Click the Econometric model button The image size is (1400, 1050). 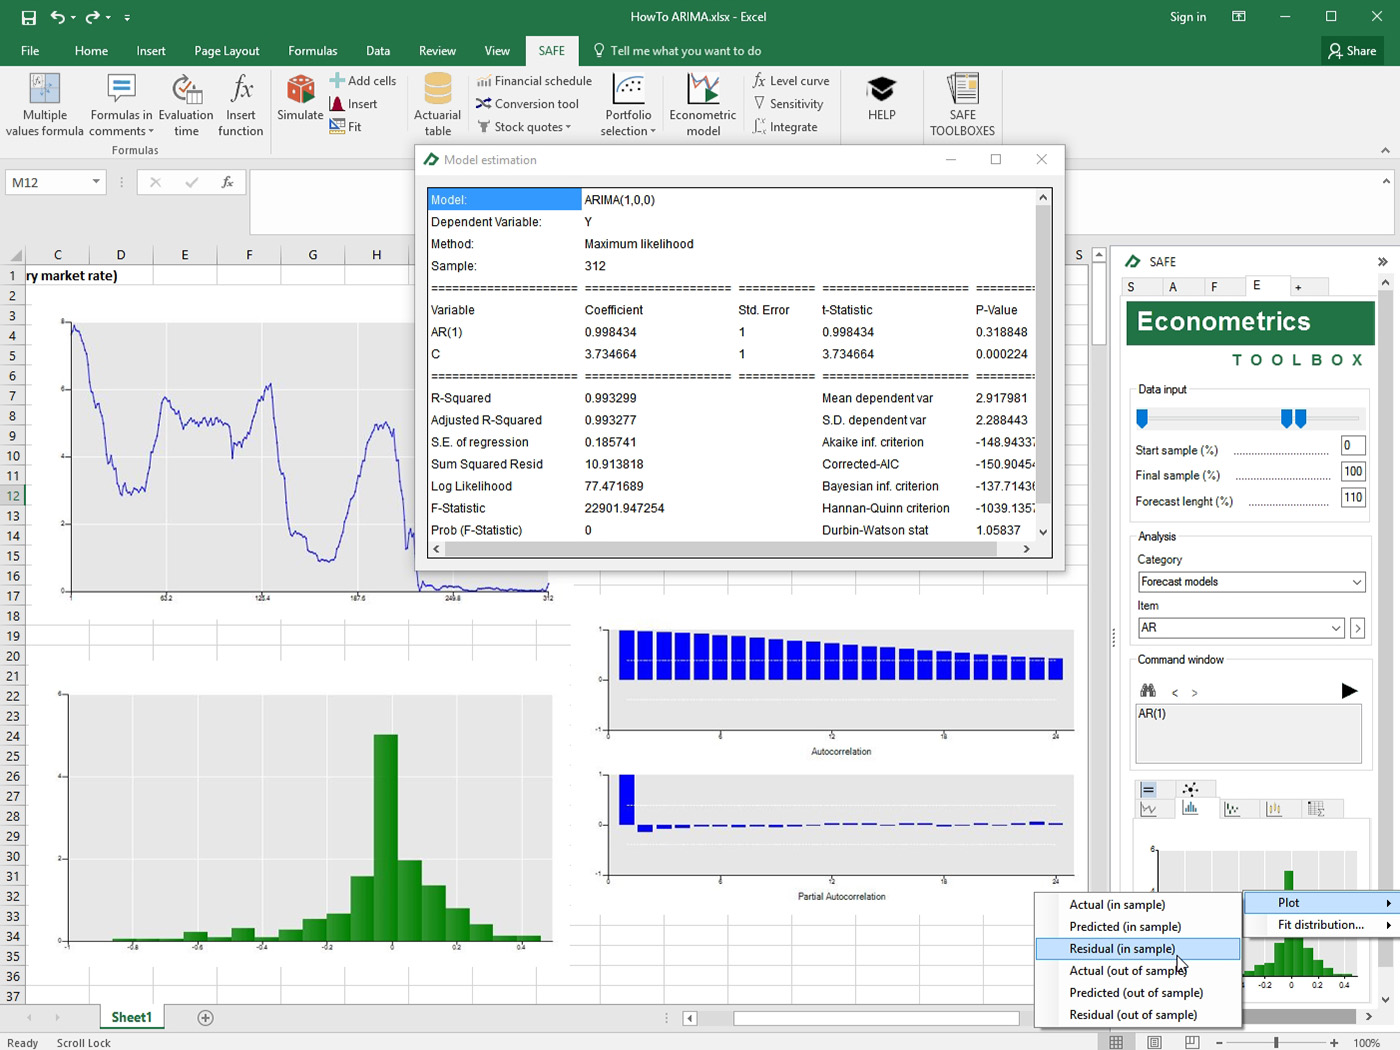(x=703, y=104)
